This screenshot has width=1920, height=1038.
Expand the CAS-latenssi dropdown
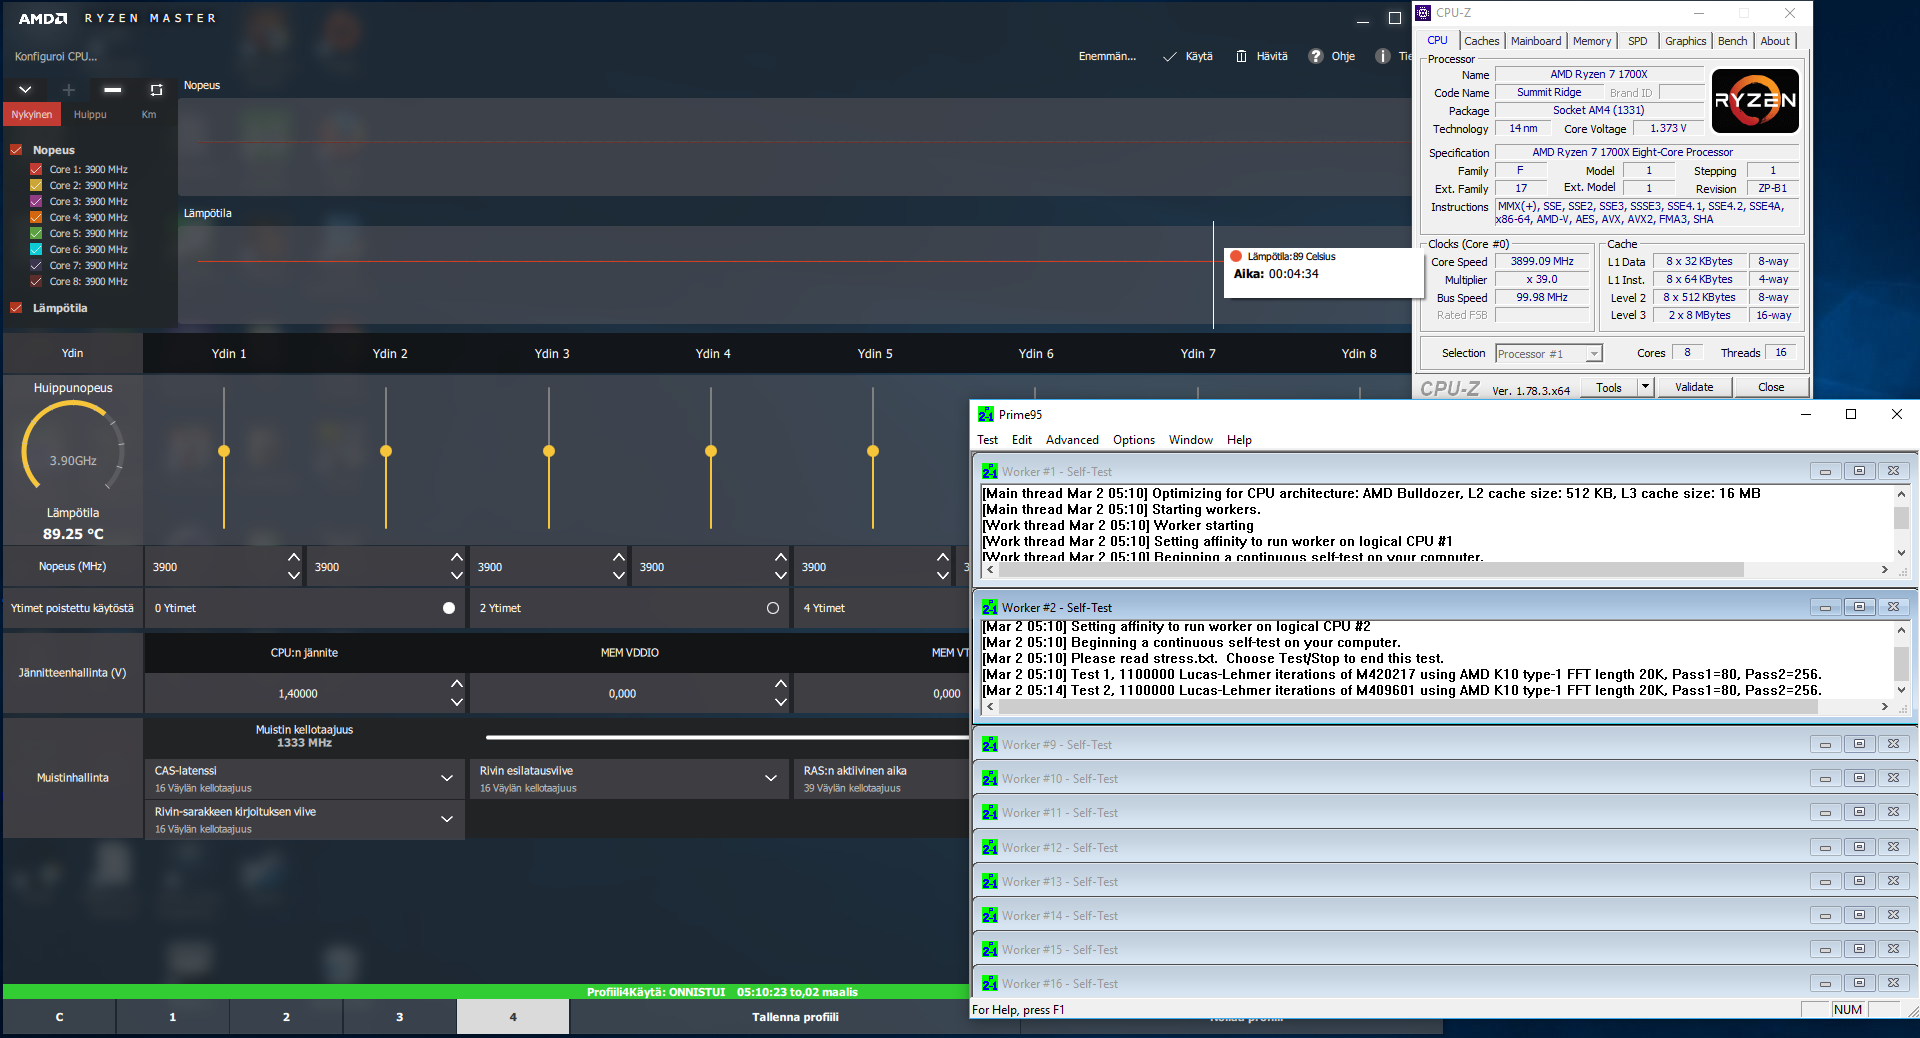pyautogui.click(x=446, y=778)
